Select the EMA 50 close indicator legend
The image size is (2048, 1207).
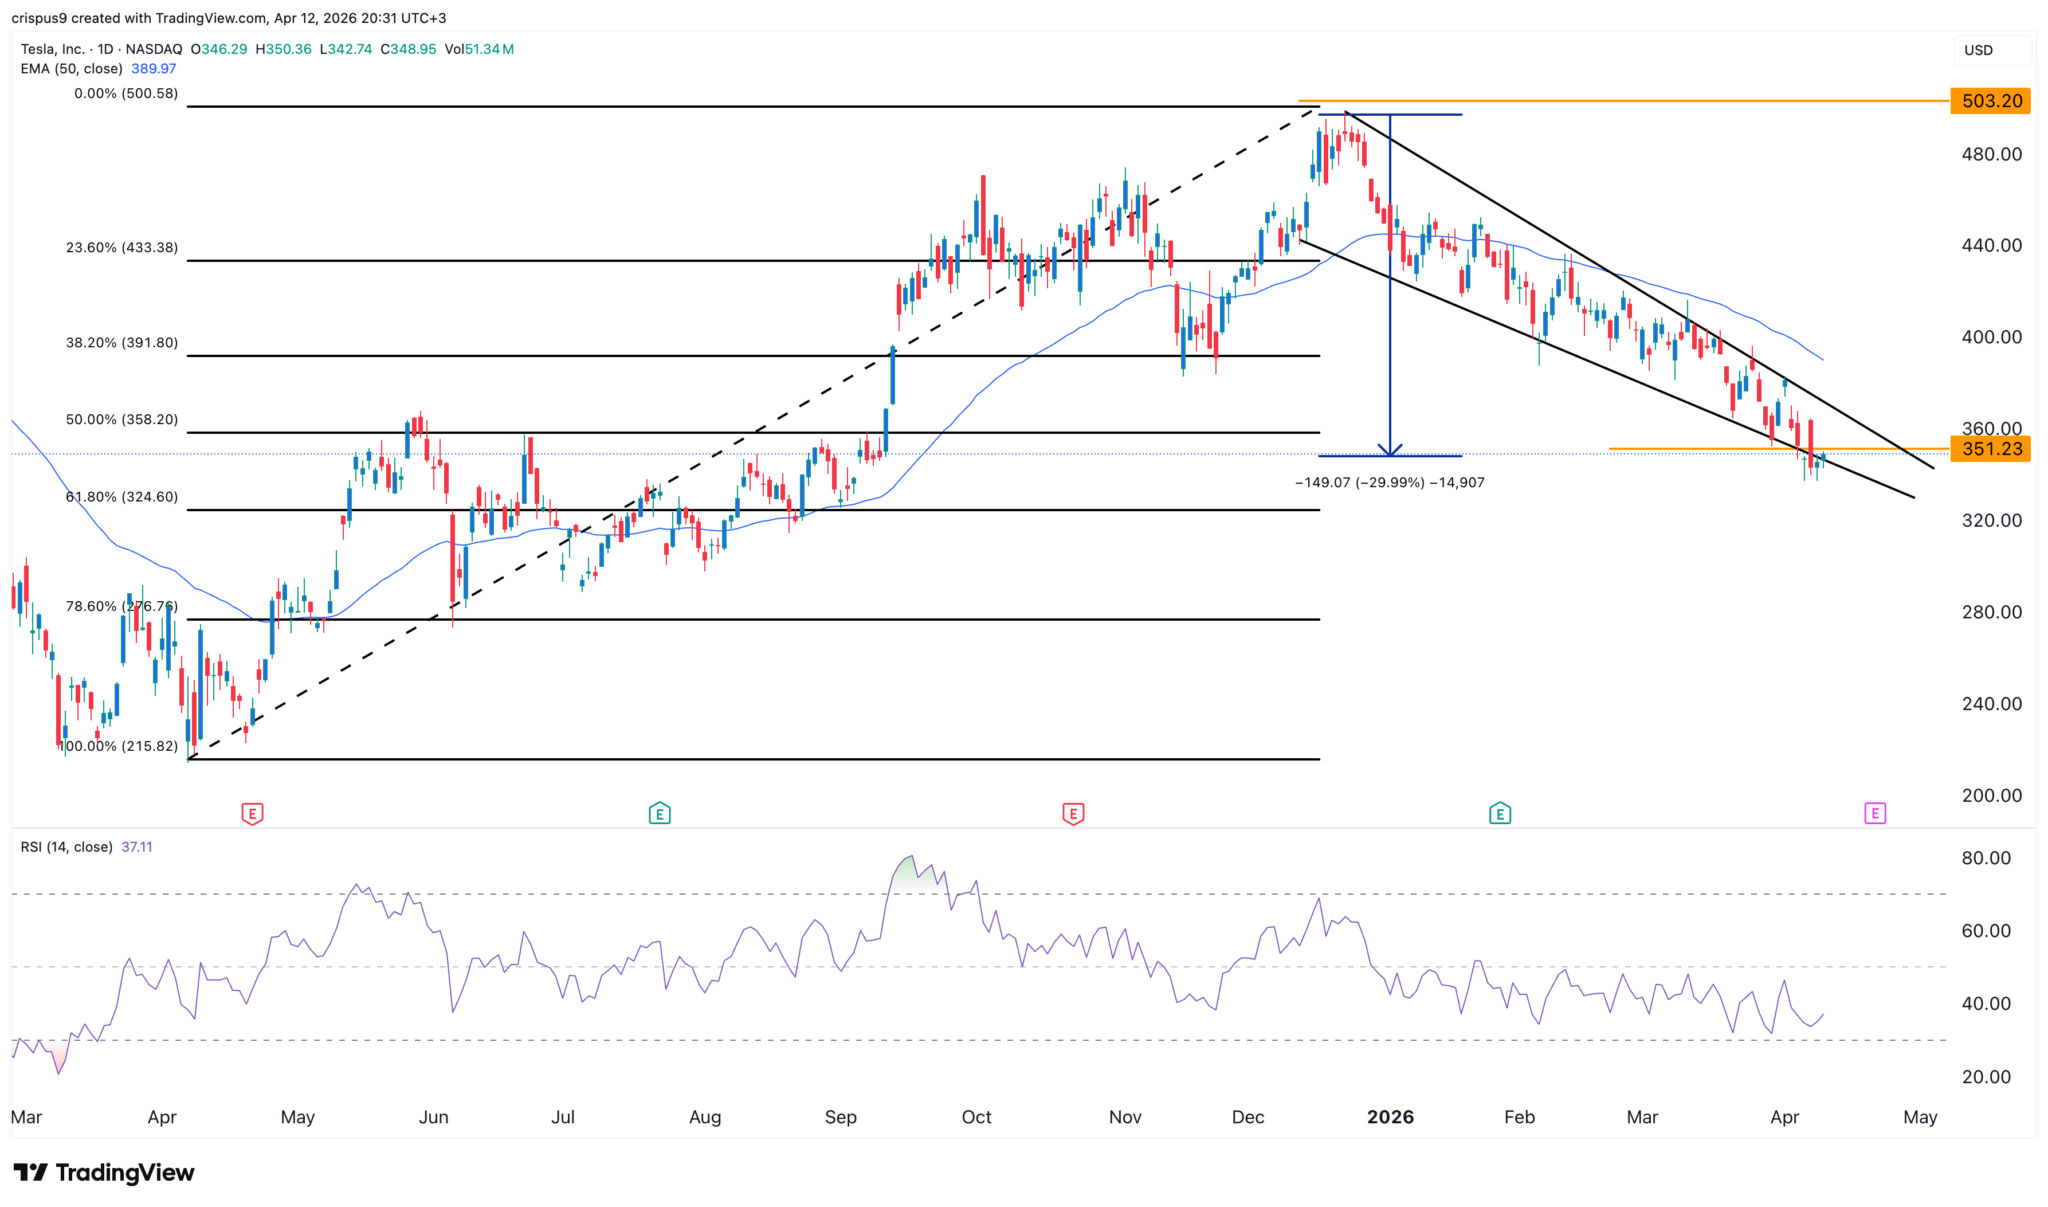click(x=72, y=69)
